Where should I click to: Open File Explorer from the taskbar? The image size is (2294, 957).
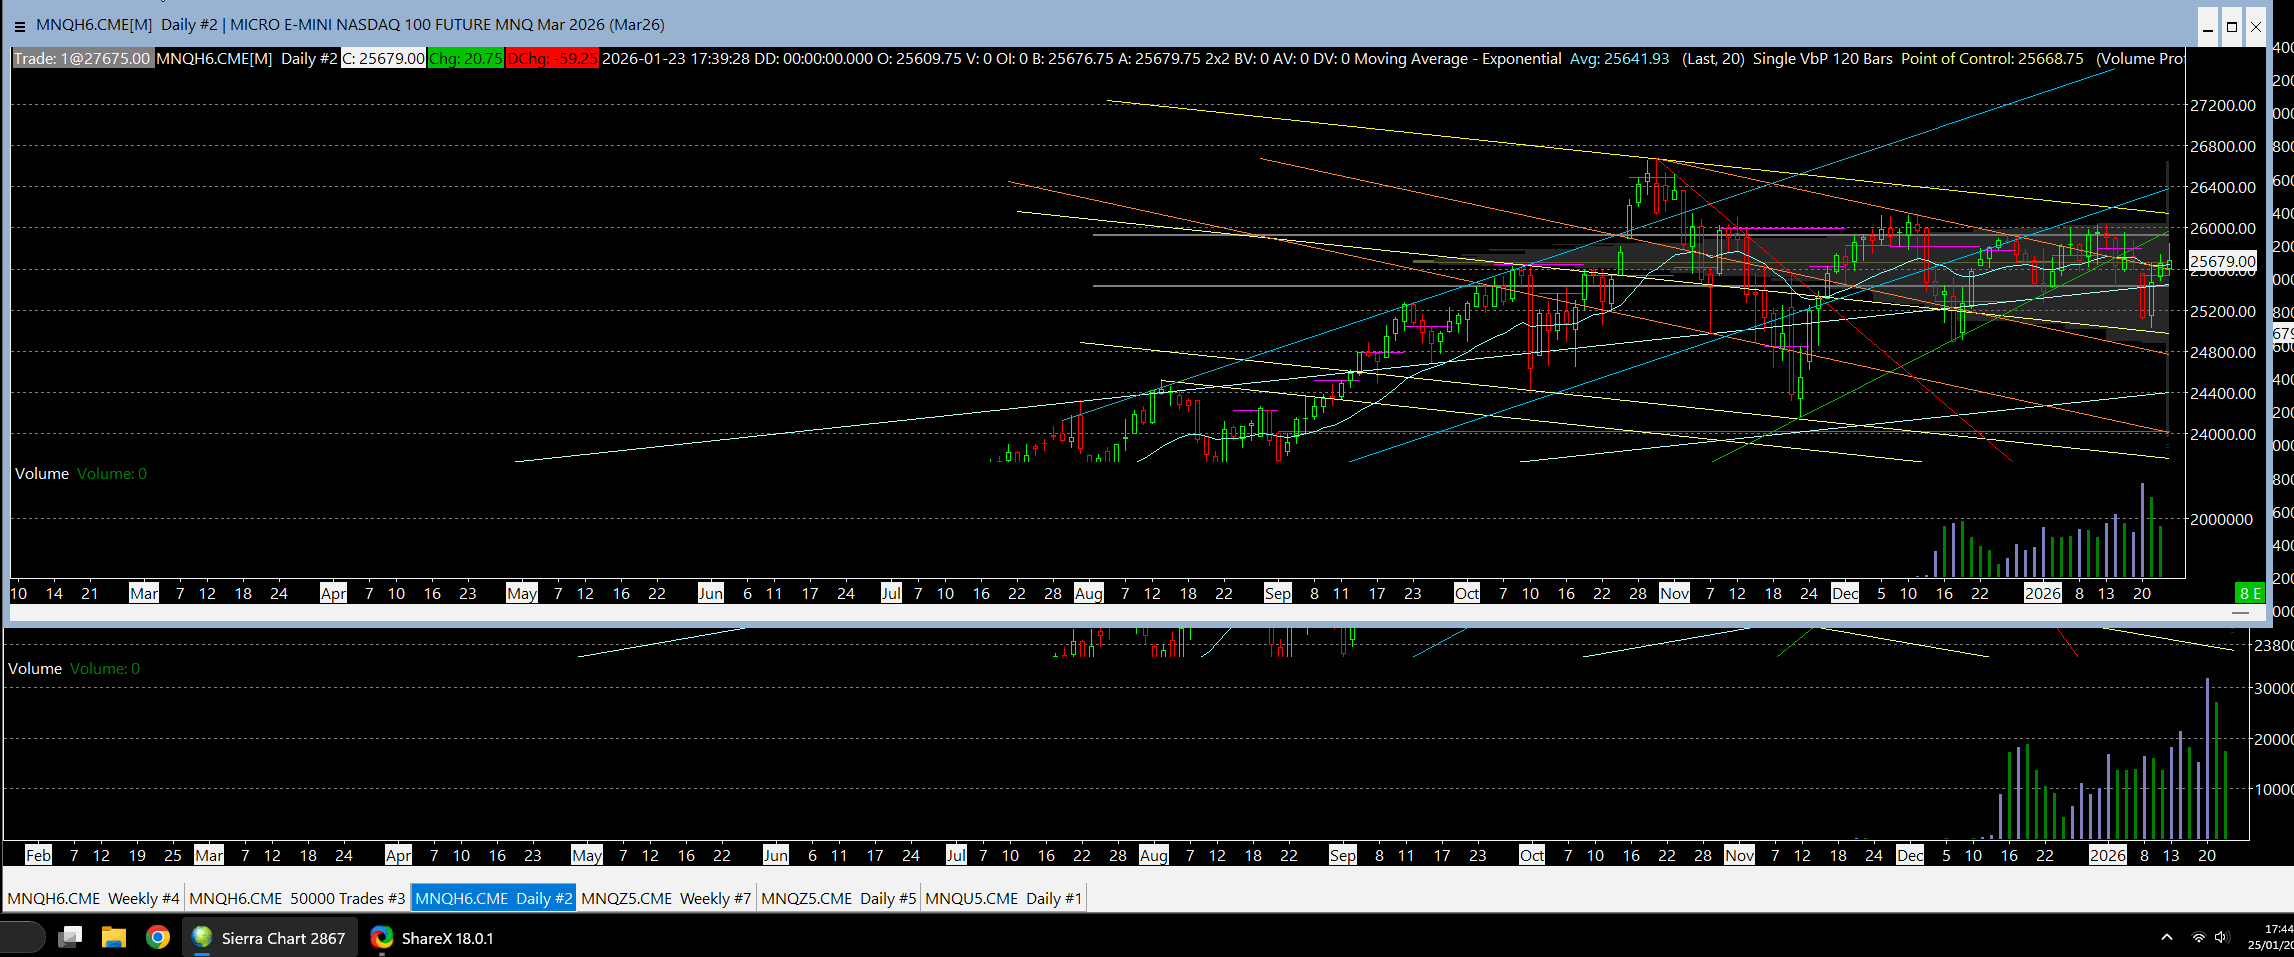113,937
